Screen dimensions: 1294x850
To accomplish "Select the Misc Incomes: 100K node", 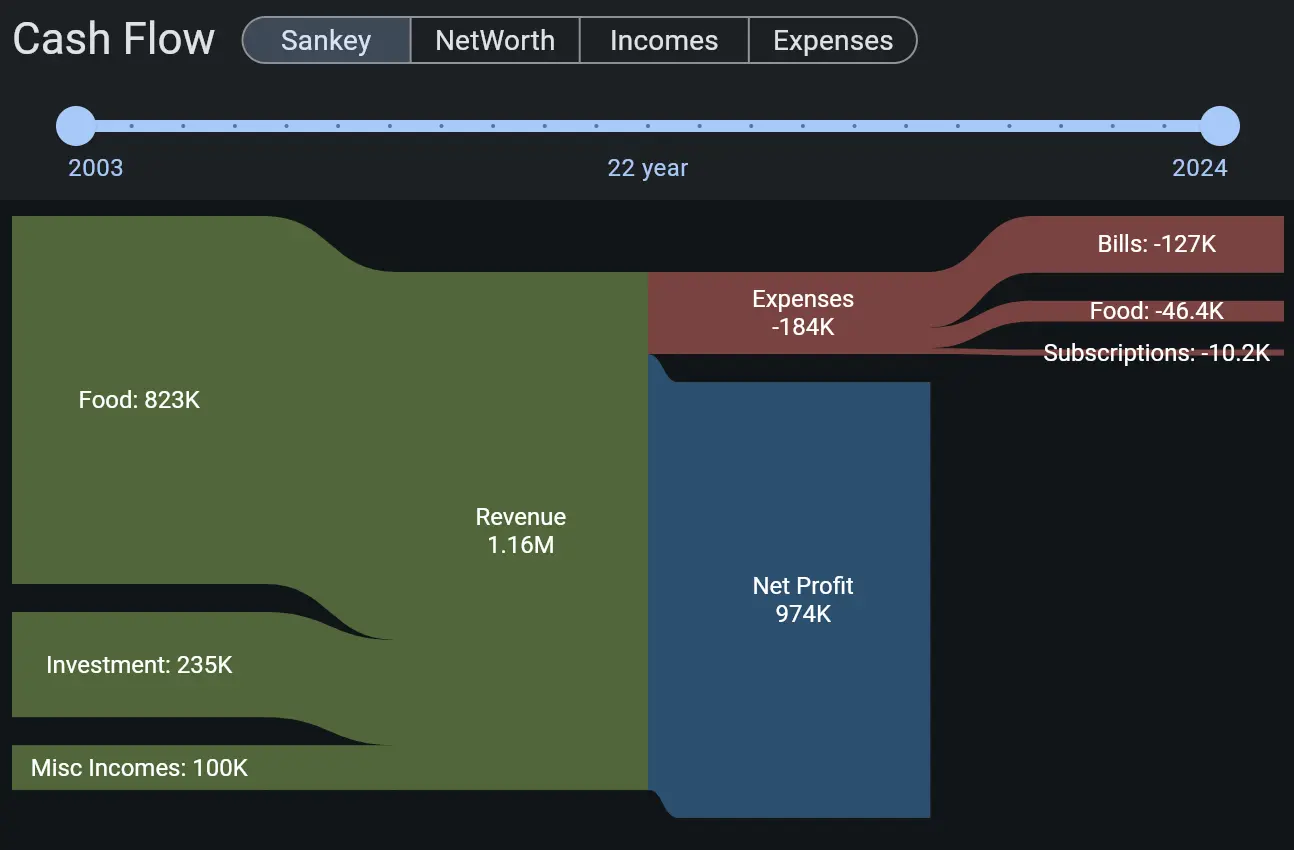I will (140, 768).
